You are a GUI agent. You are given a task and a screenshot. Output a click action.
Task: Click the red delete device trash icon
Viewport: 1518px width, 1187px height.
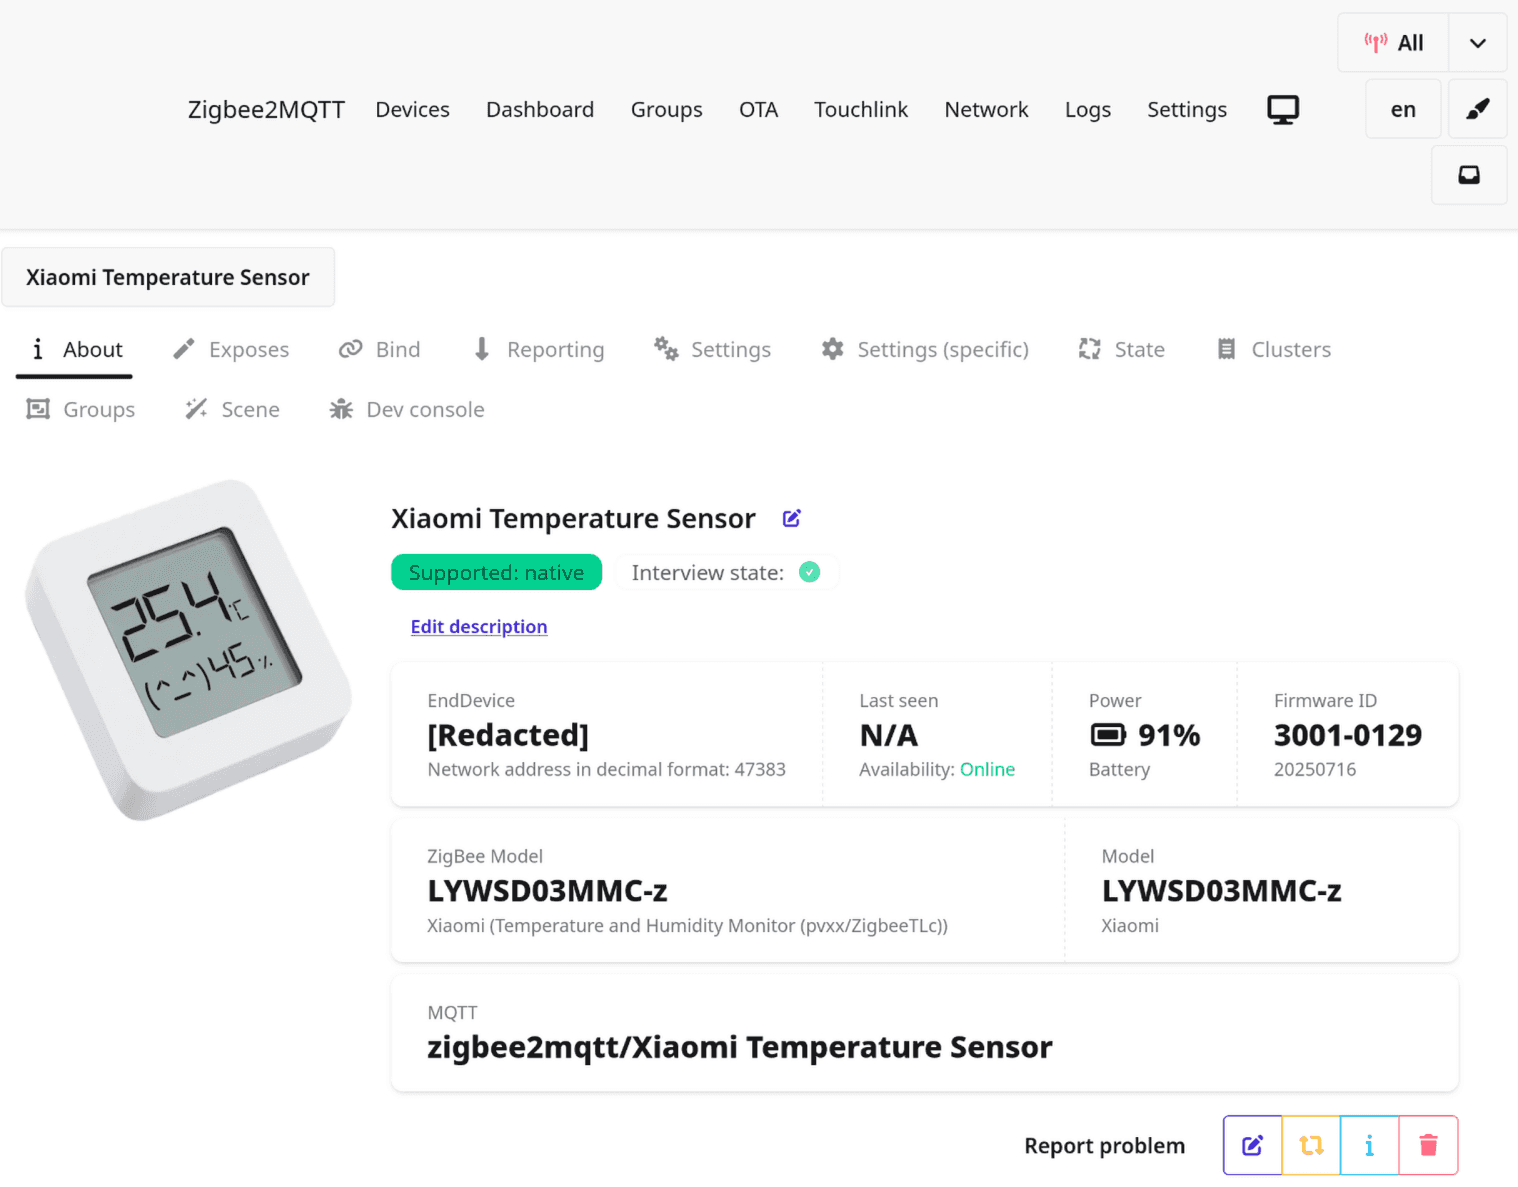tap(1428, 1145)
